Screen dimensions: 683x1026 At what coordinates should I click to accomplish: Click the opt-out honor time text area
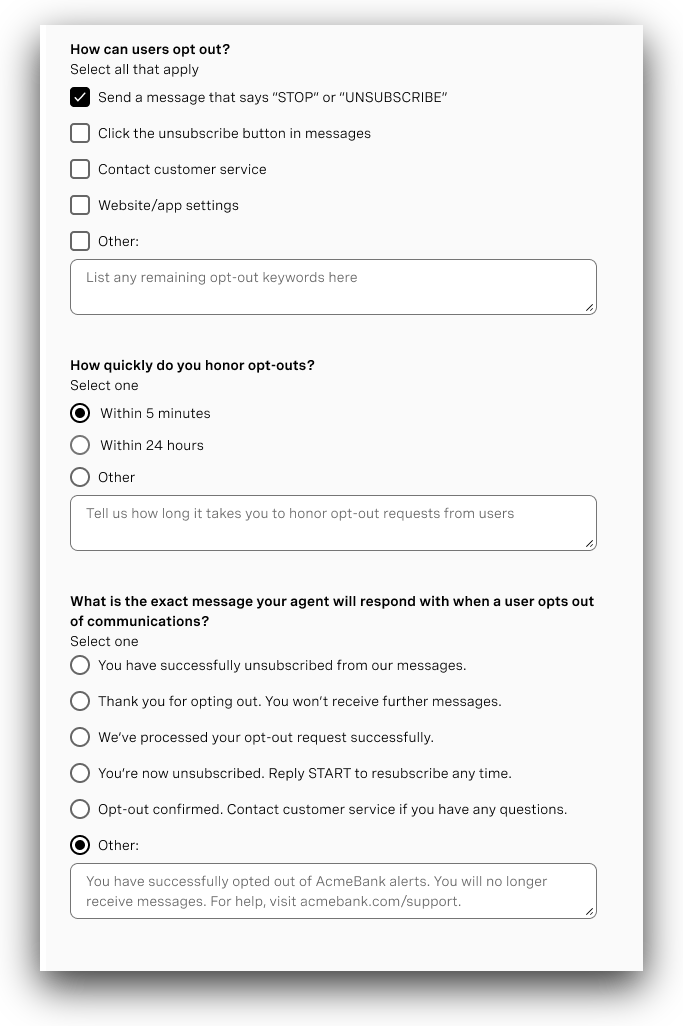332,523
